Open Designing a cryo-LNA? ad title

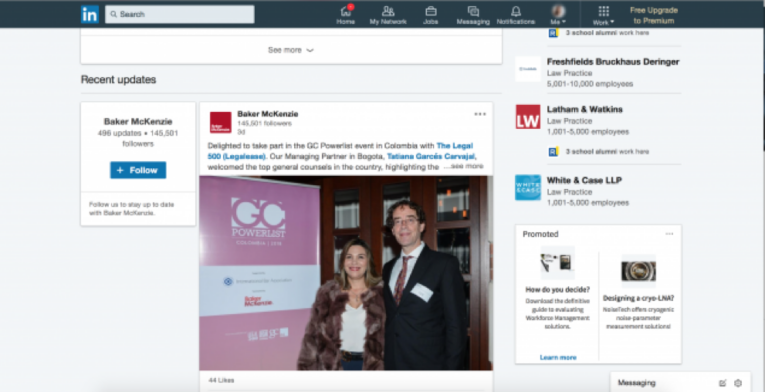point(638,298)
